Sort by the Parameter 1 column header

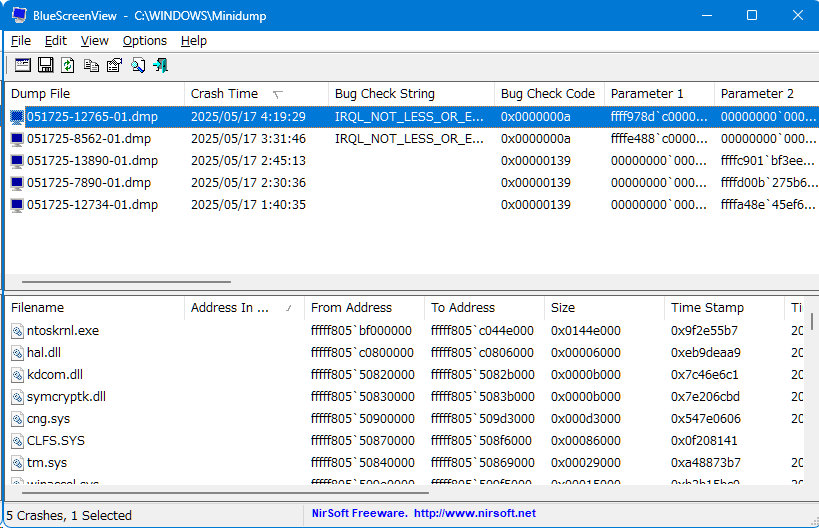[x=659, y=93]
